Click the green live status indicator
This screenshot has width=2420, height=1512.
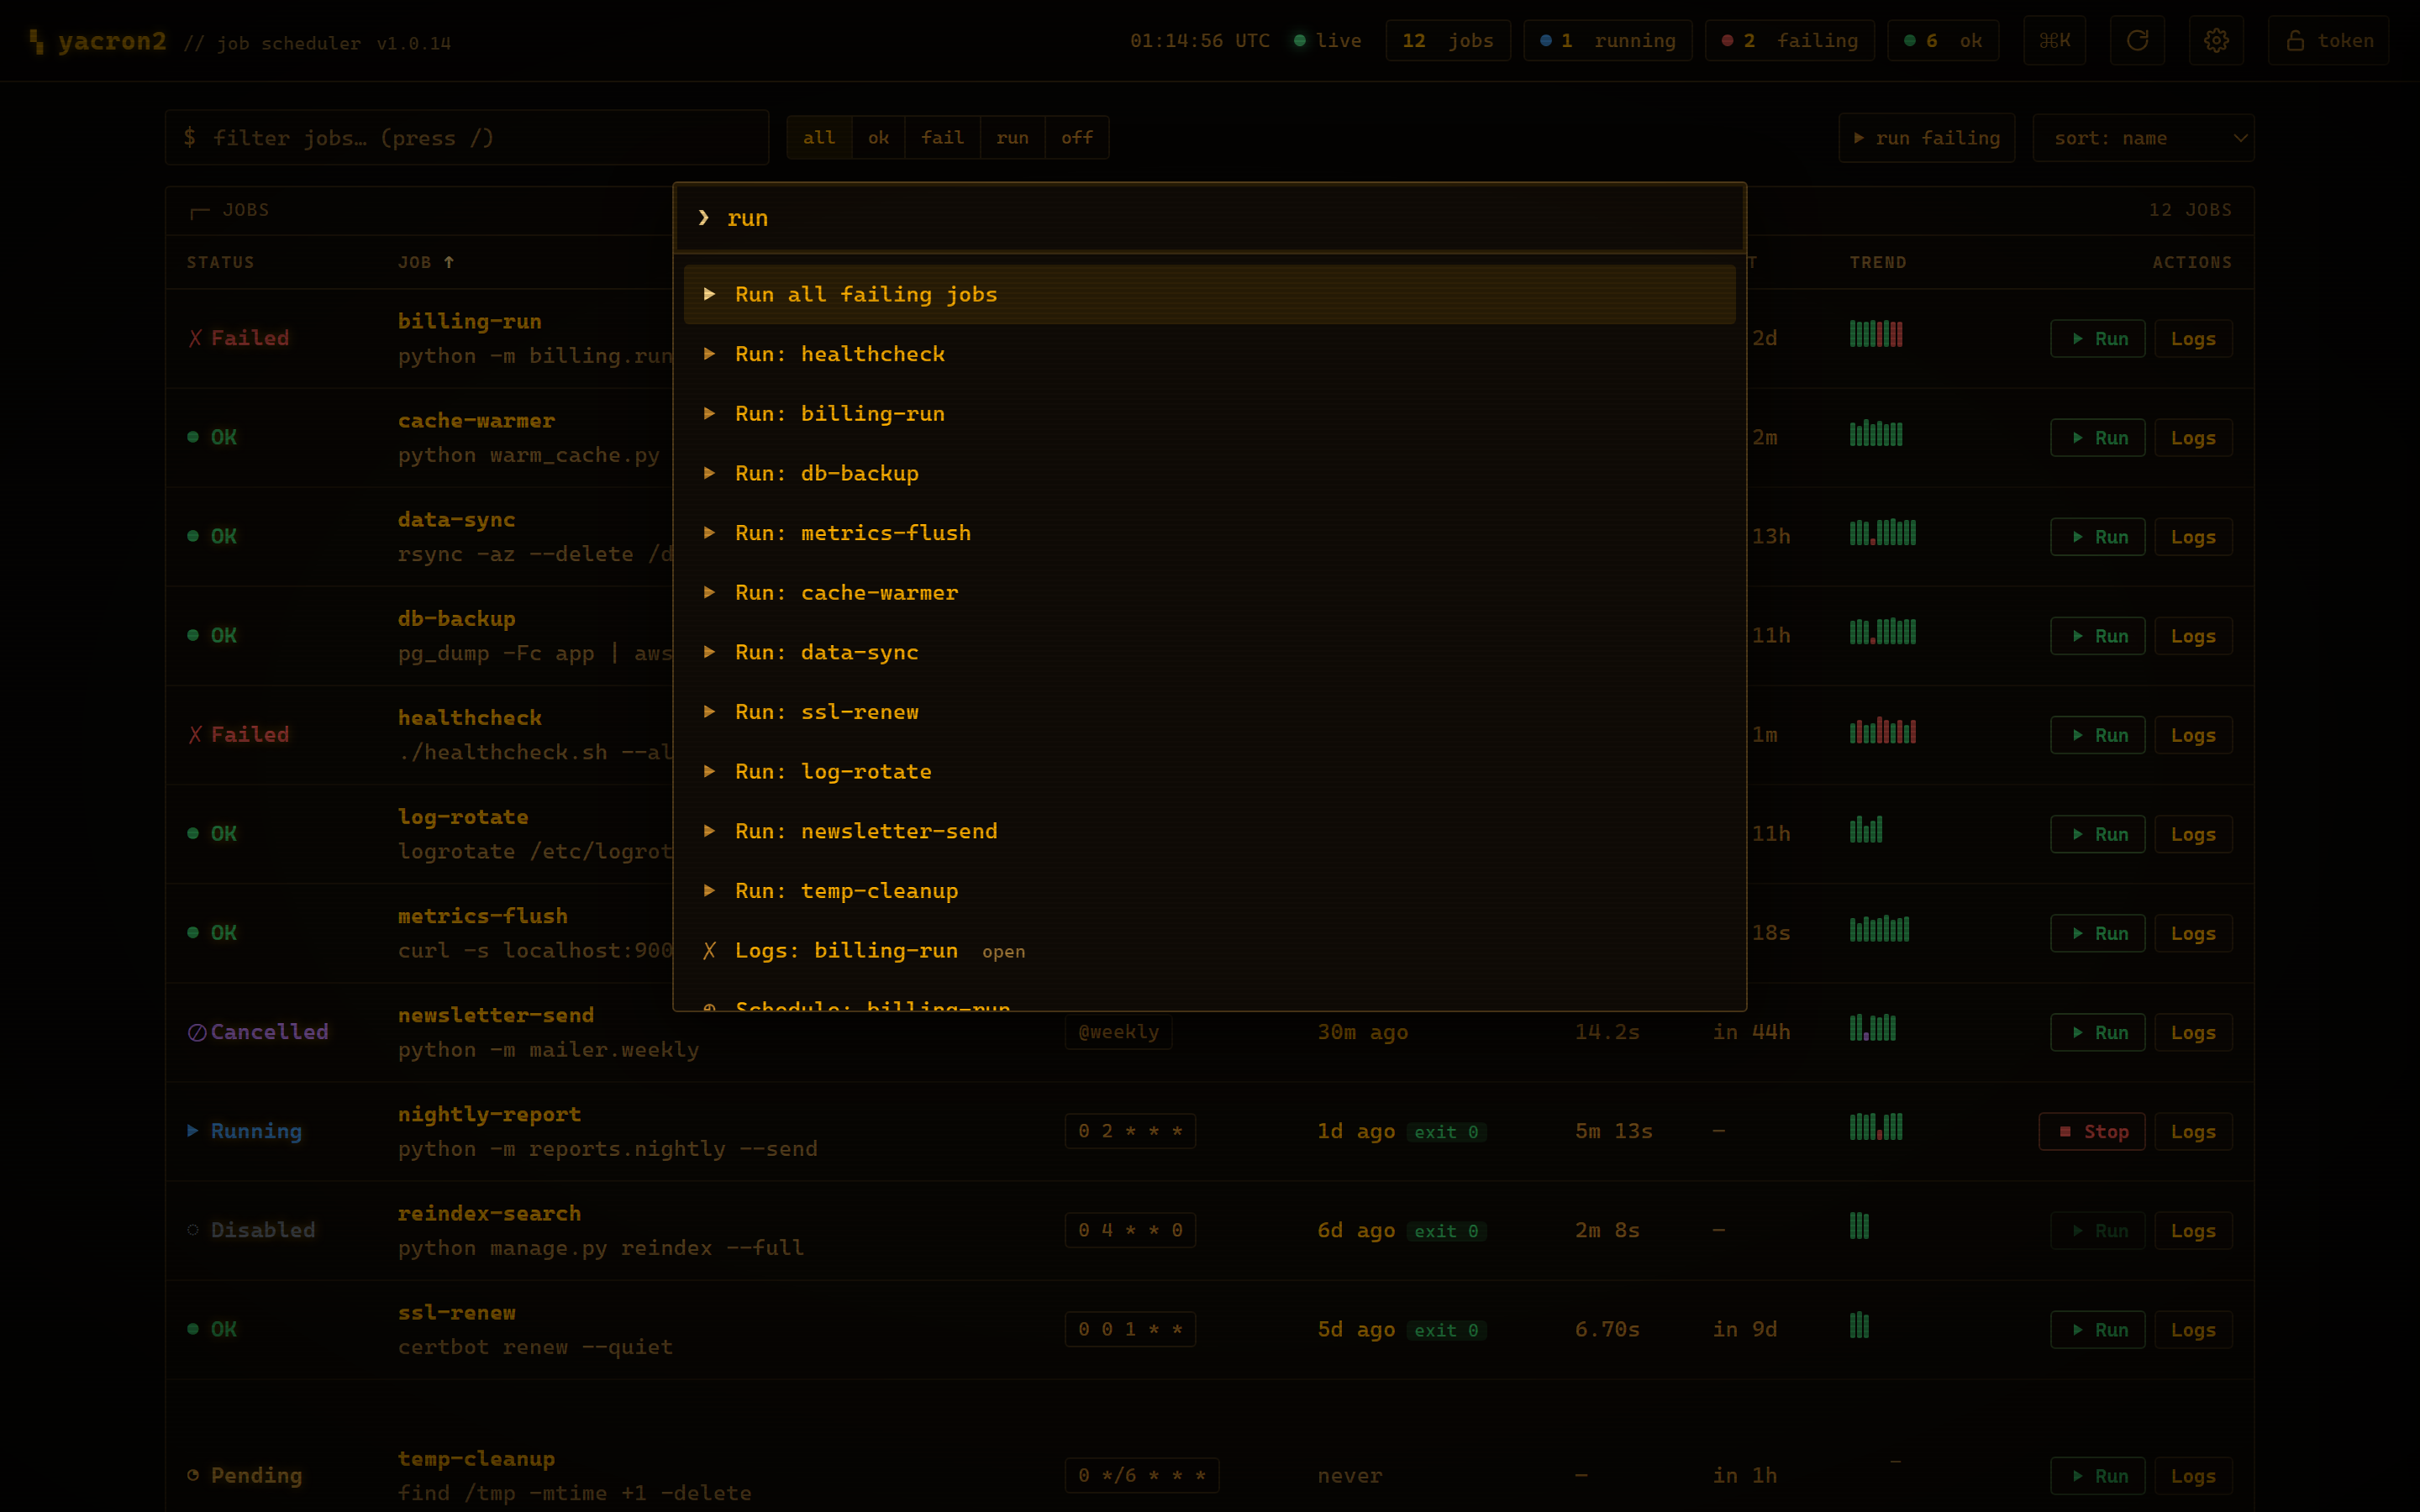pos(1327,41)
